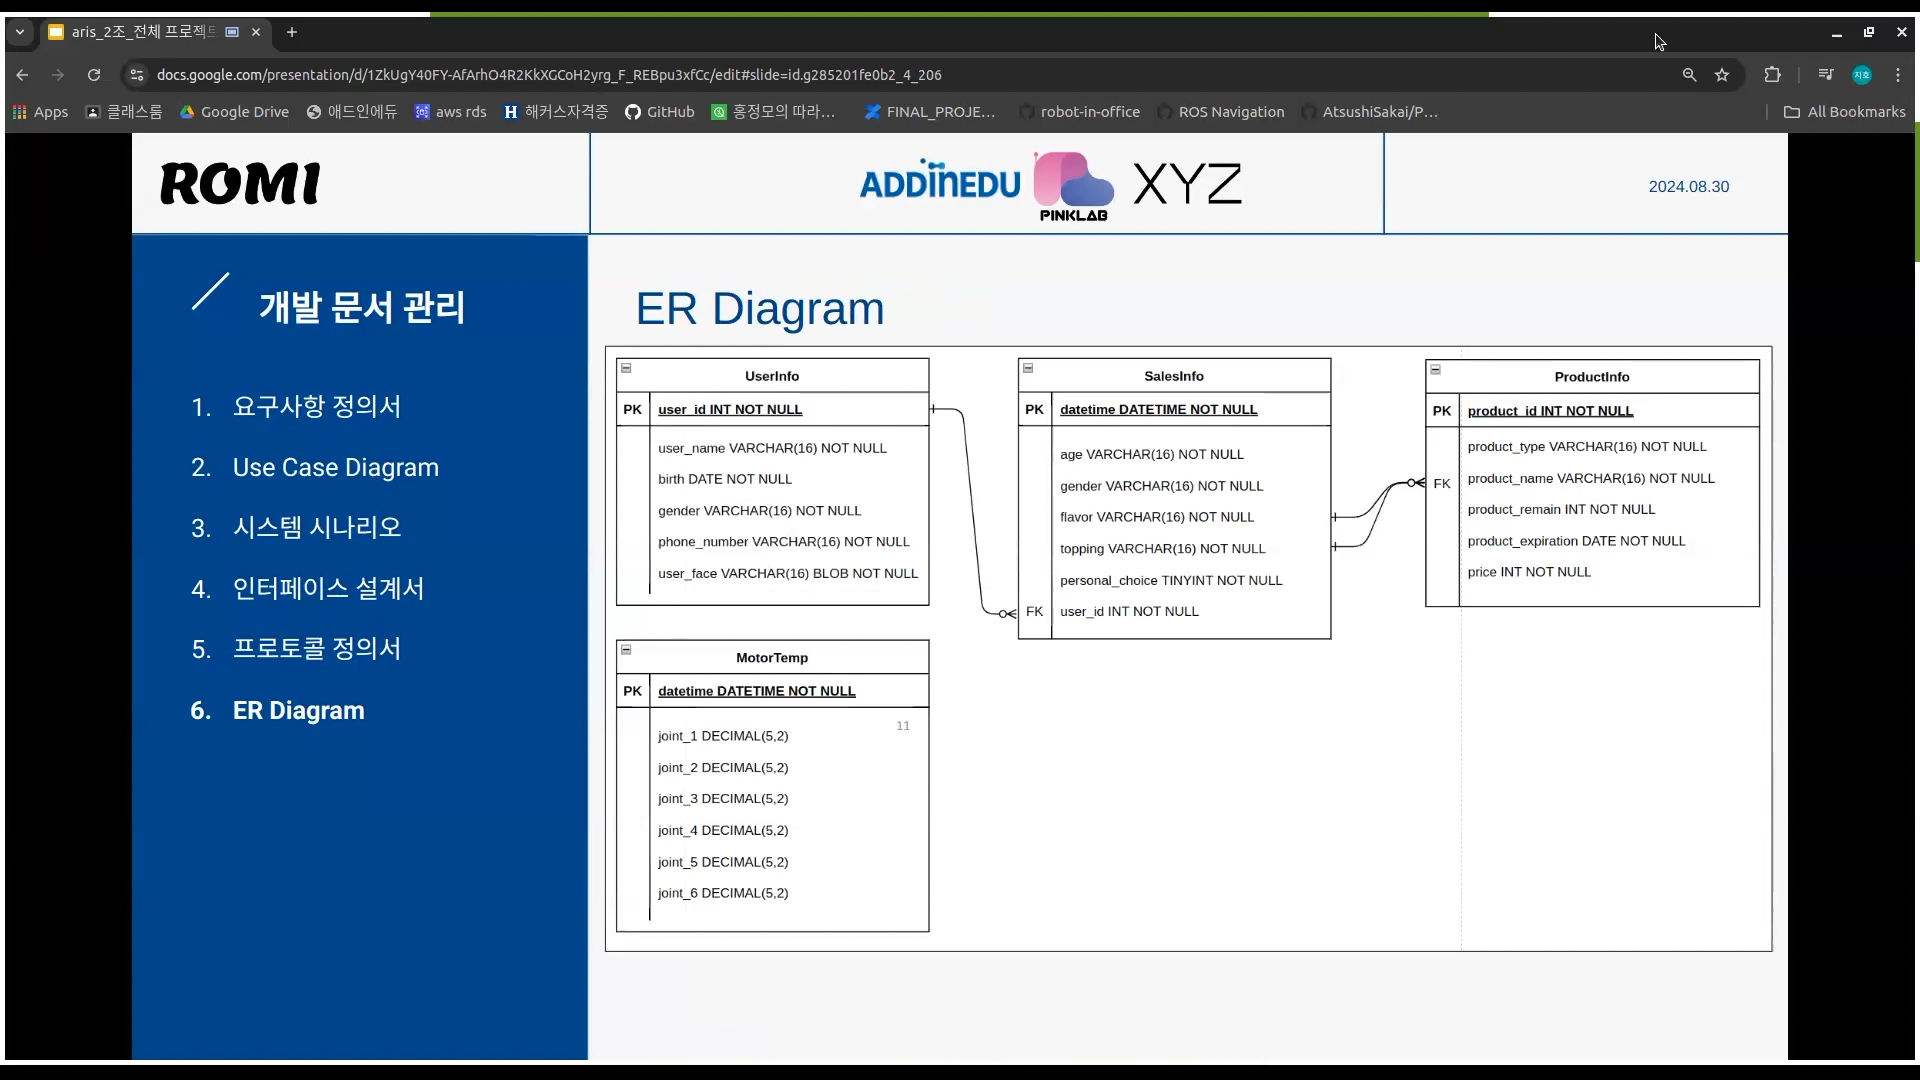The width and height of the screenshot is (1920, 1080).
Task: Open a new browser tab
Action: (x=292, y=32)
